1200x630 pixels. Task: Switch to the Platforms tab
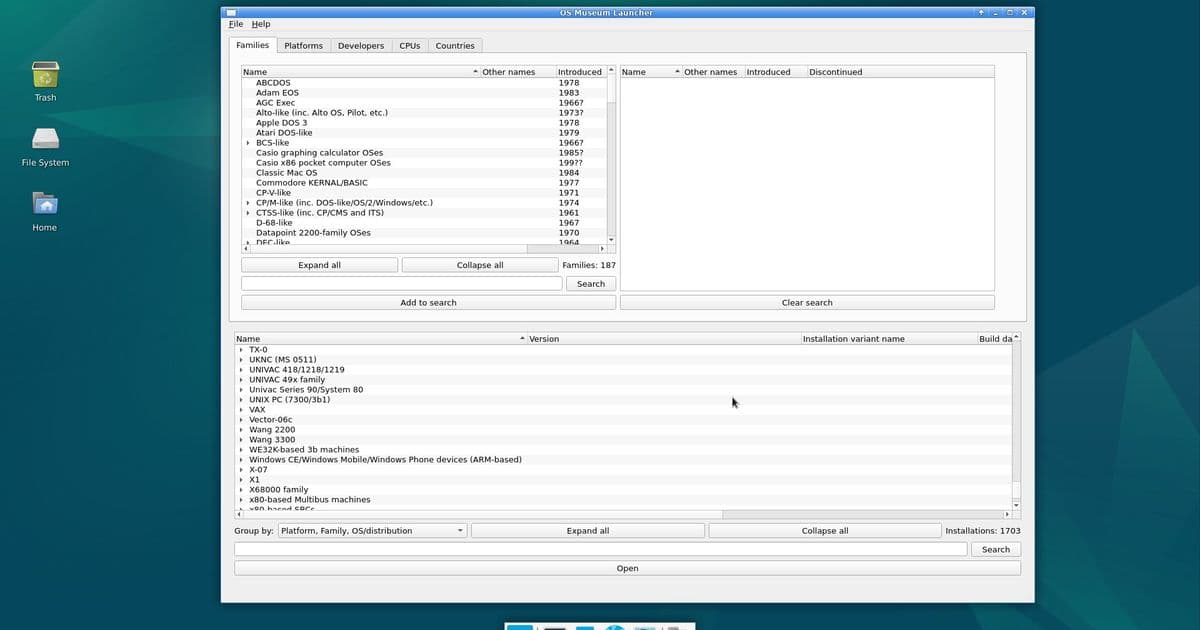click(x=303, y=46)
